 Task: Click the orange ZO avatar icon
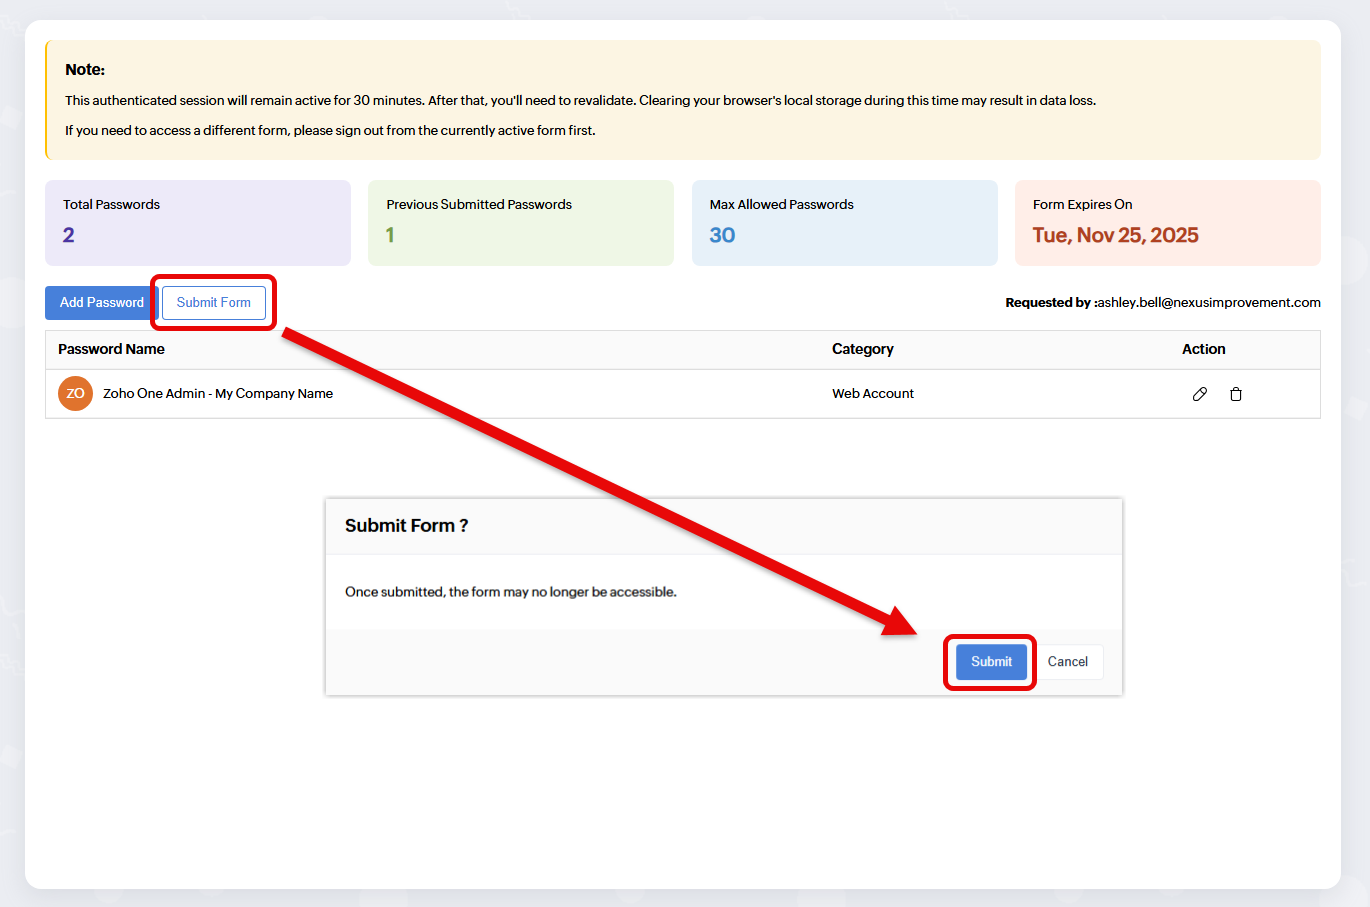pyautogui.click(x=75, y=394)
